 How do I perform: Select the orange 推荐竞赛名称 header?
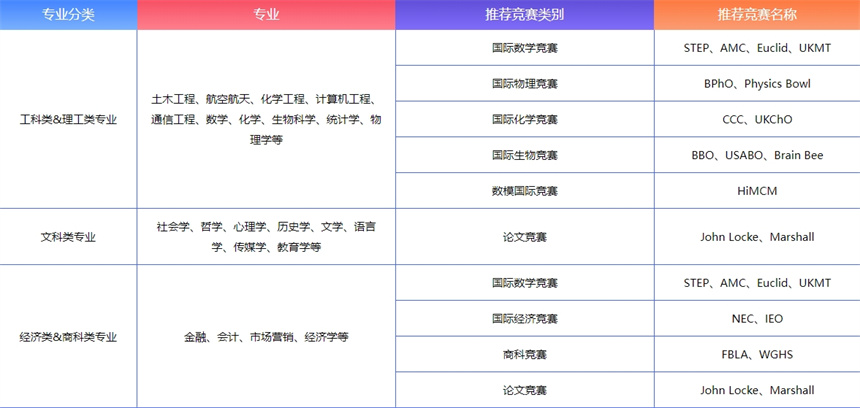click(757, 15)
